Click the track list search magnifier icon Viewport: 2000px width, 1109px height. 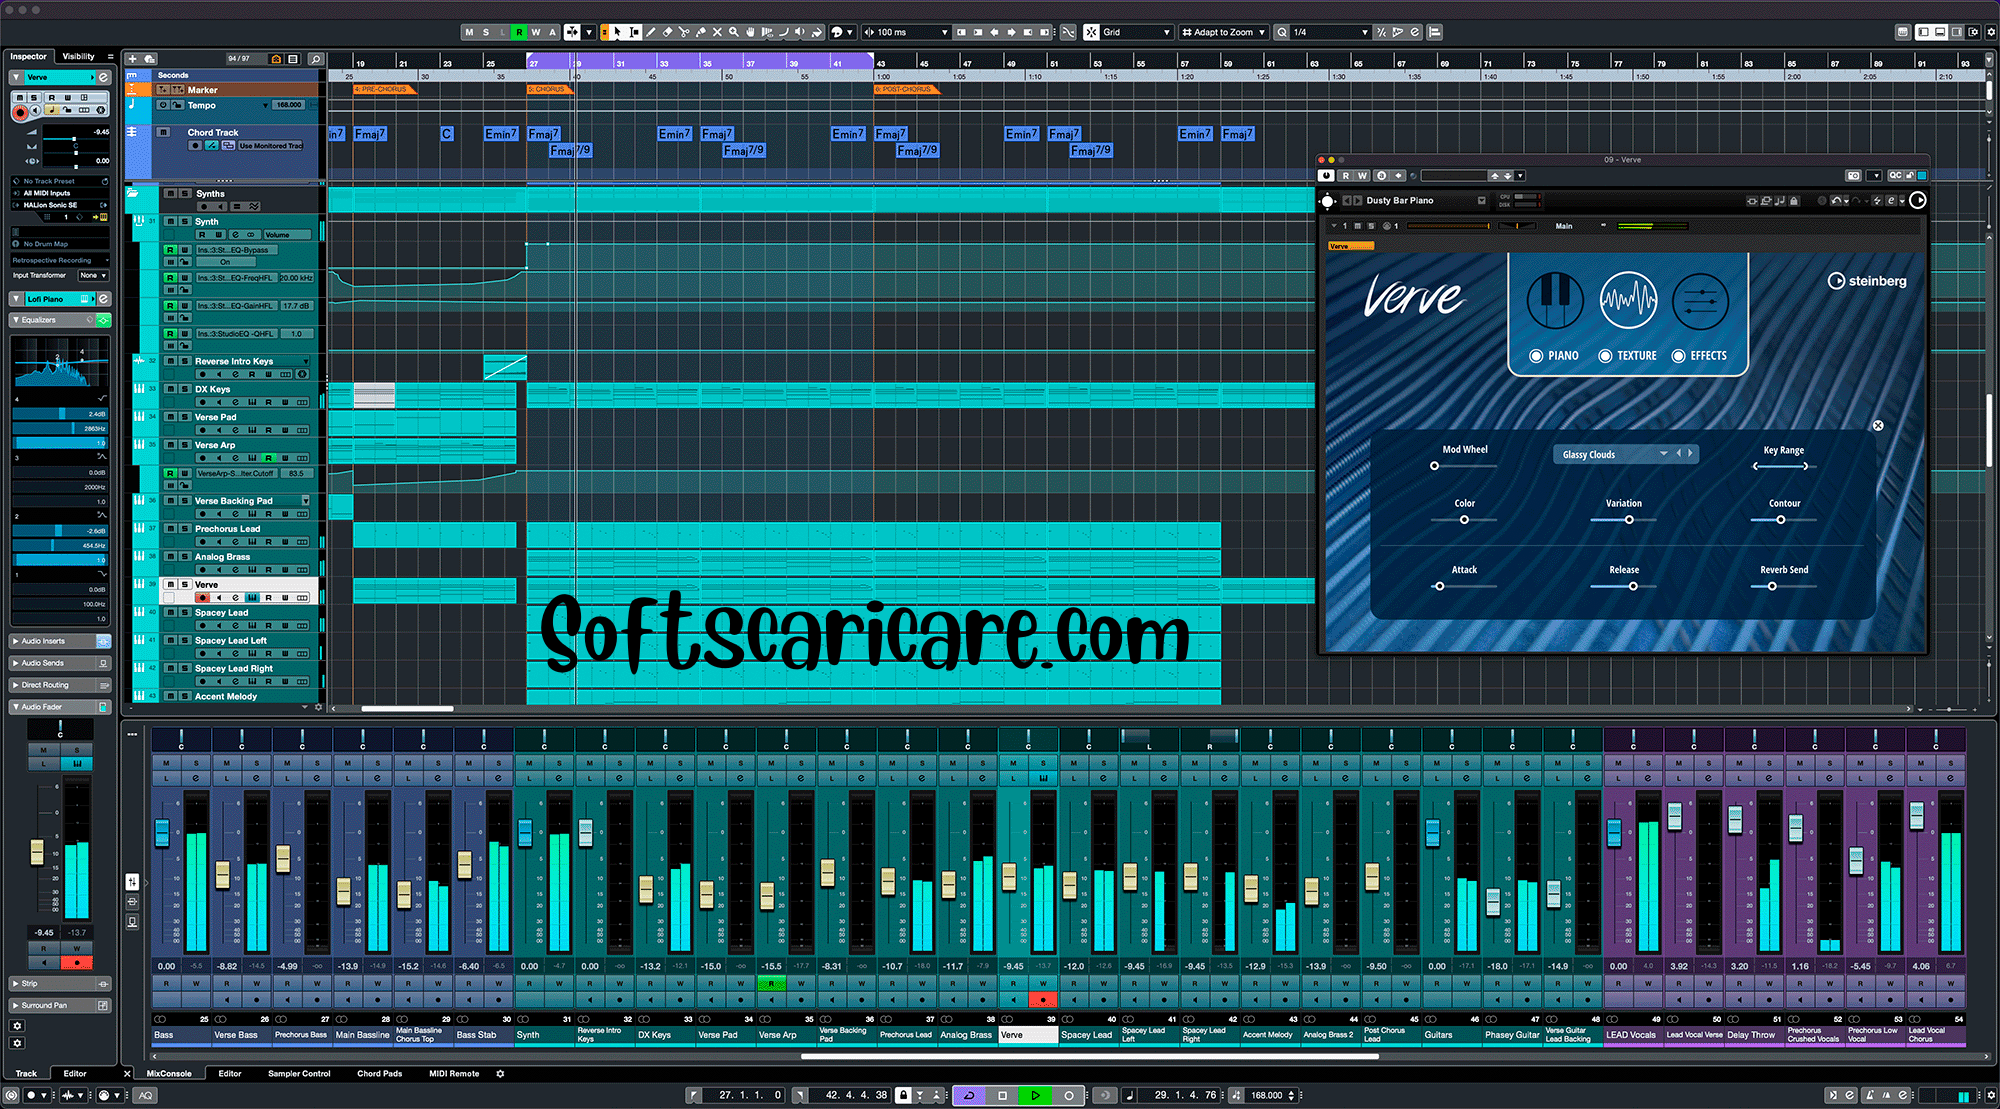click(316, 59)
